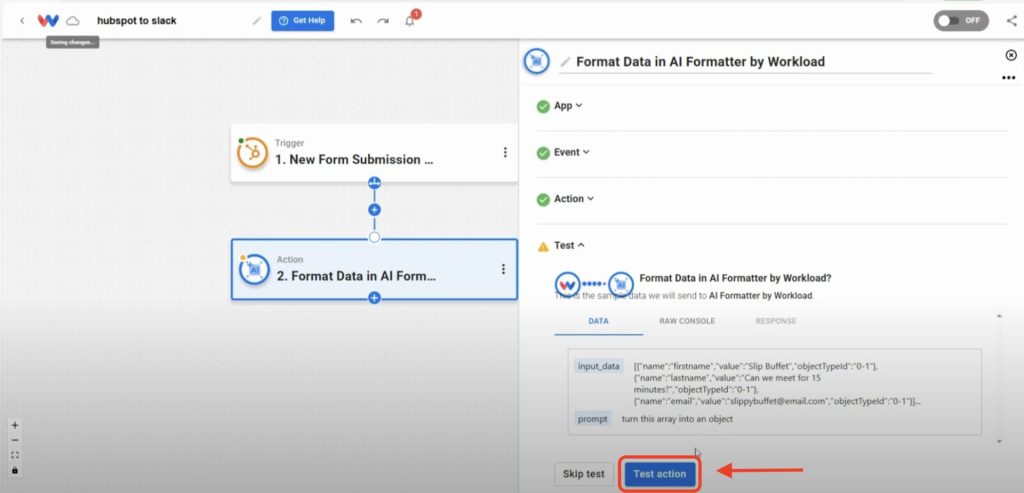Click the branch icon under the trigger node

[374, 182]
